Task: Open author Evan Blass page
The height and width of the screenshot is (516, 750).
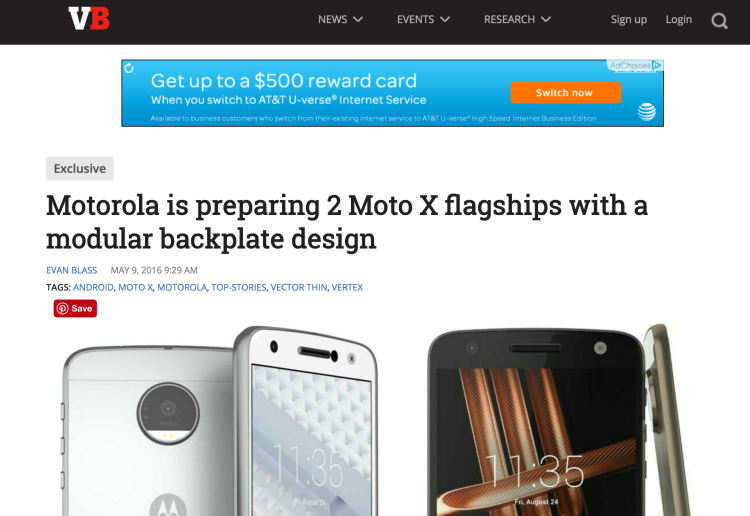Action: [x=71, y=270]
